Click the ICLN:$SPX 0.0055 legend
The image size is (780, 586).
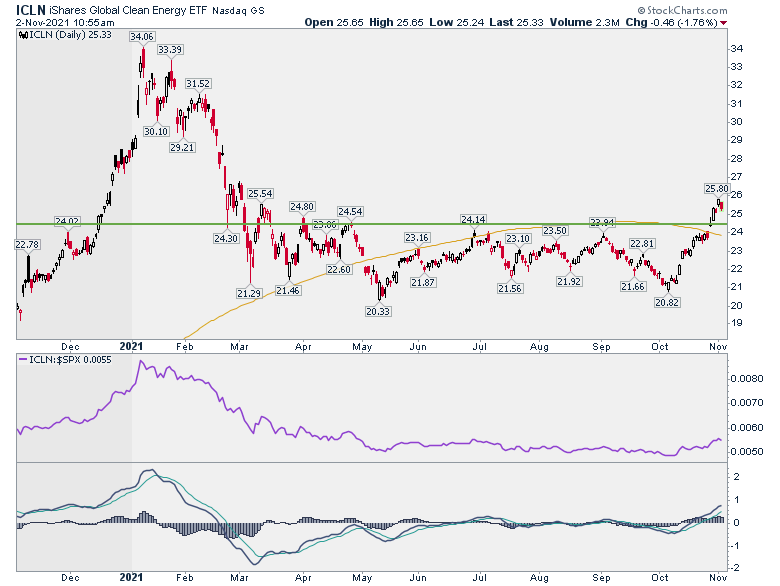[x=65, y=359]
